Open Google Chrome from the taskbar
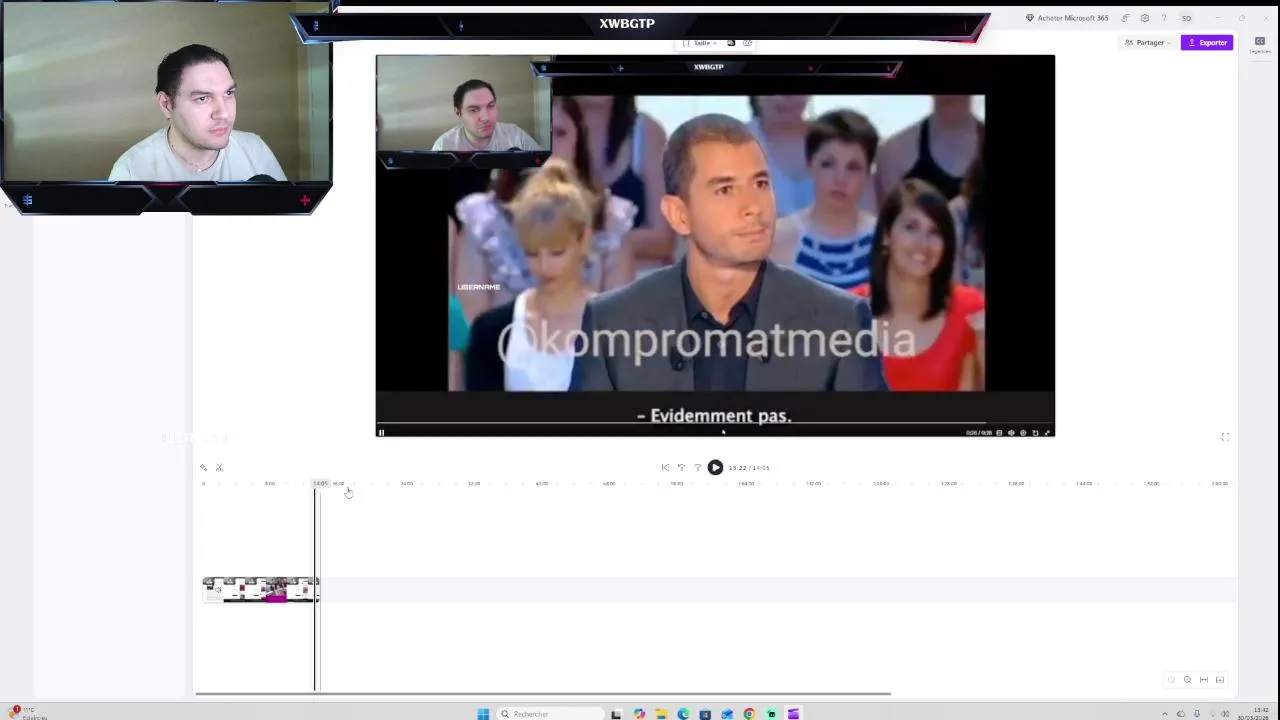1280x720 pixels. pyautogui.click(x=749, y=714)
